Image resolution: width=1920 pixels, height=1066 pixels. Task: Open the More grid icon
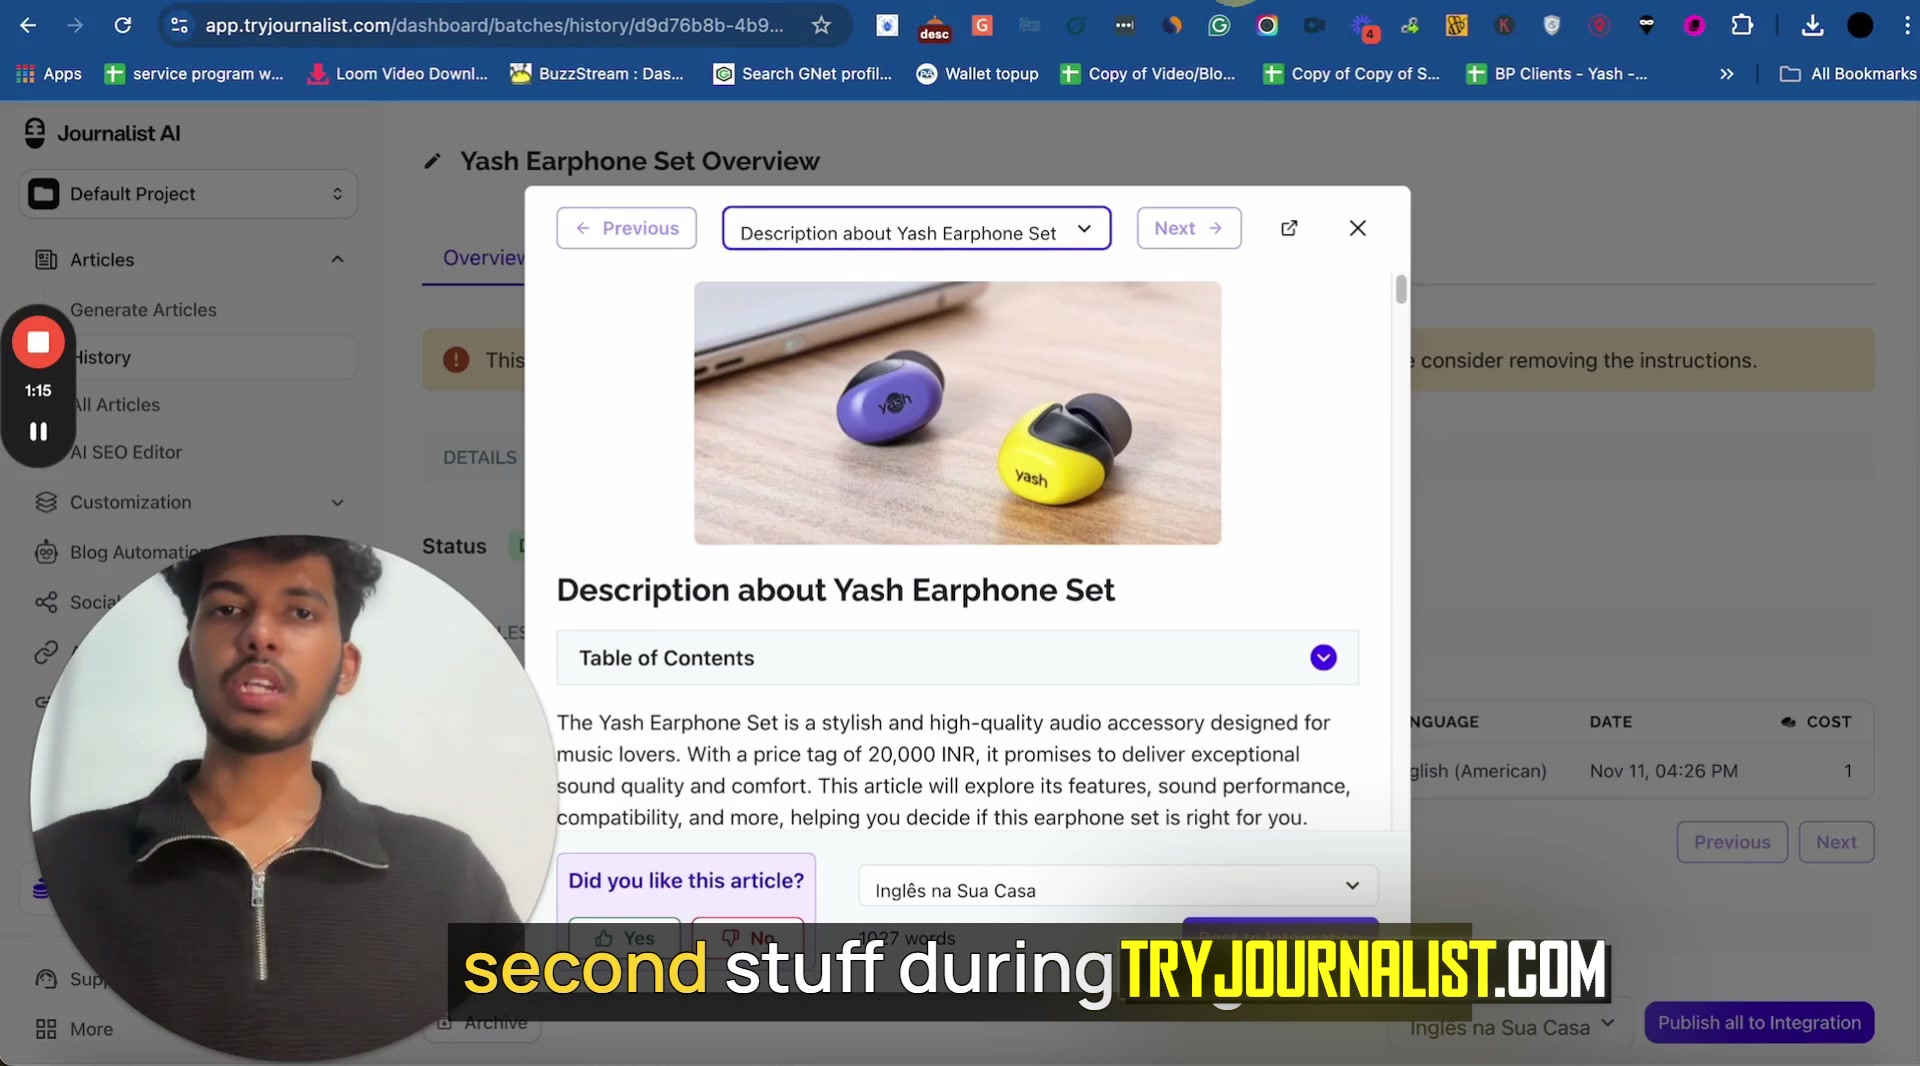(x=46, y=1029)
